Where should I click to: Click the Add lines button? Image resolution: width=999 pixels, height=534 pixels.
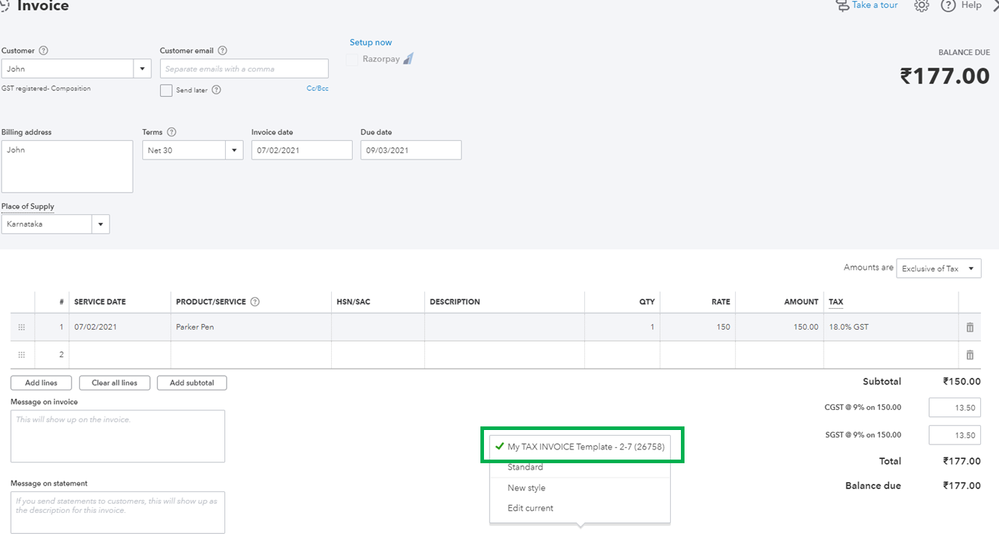pyautogui.click(x=41, y=383)
